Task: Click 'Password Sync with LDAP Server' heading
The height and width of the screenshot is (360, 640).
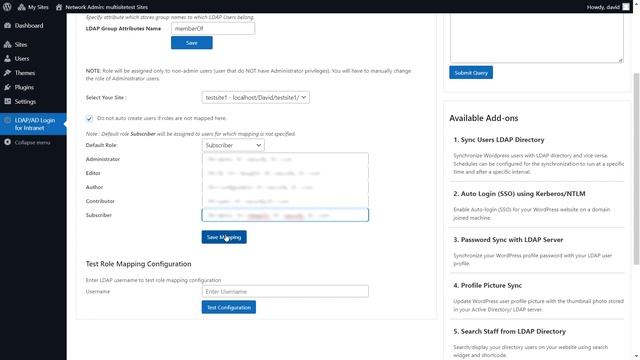Action: pos(508,240)
